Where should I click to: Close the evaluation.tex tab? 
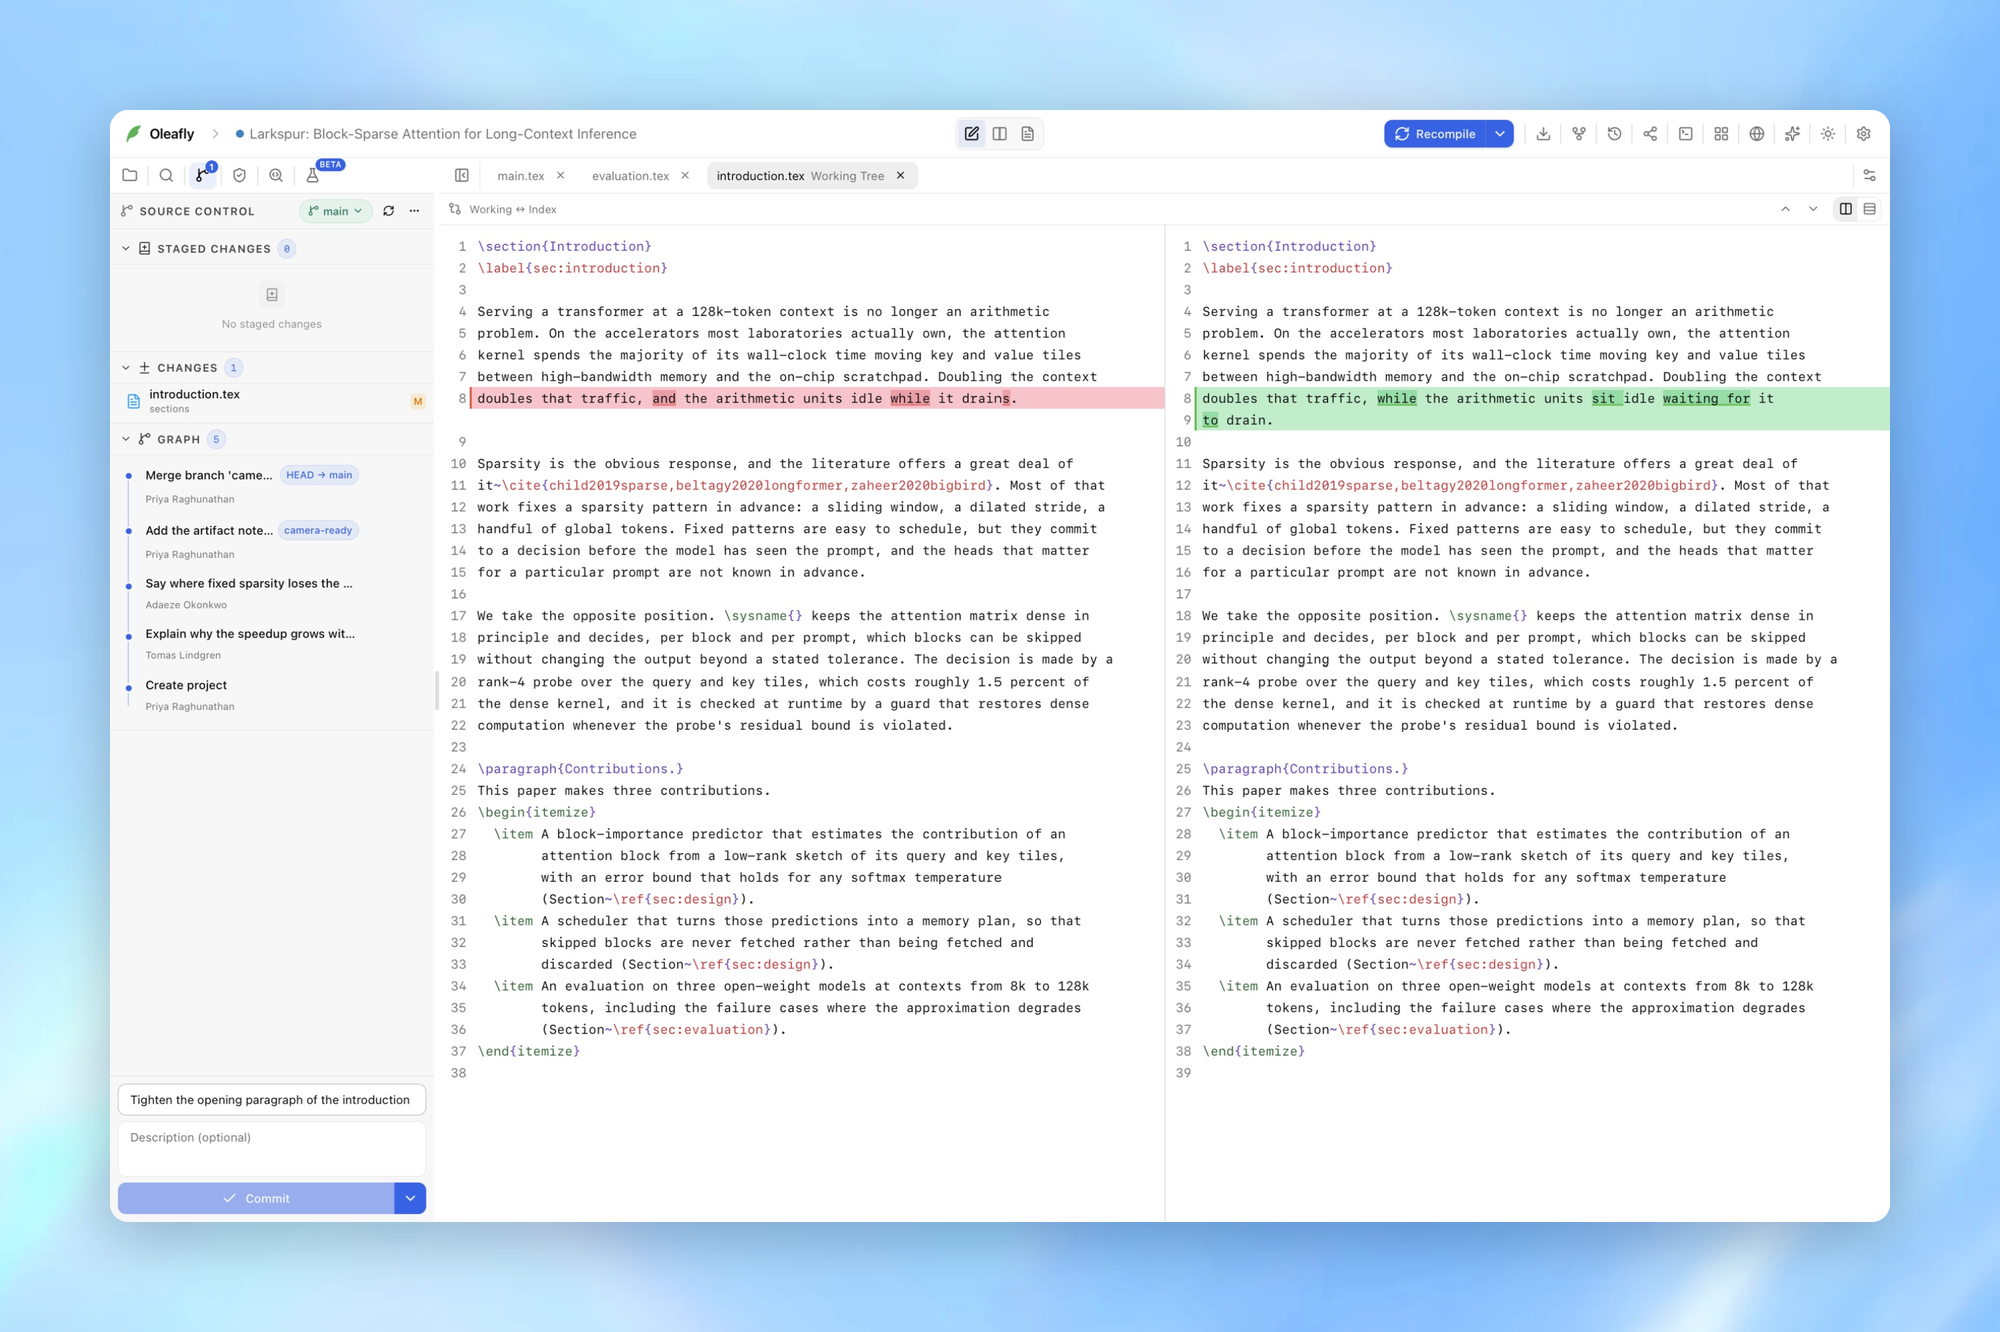tap(685, 176)
